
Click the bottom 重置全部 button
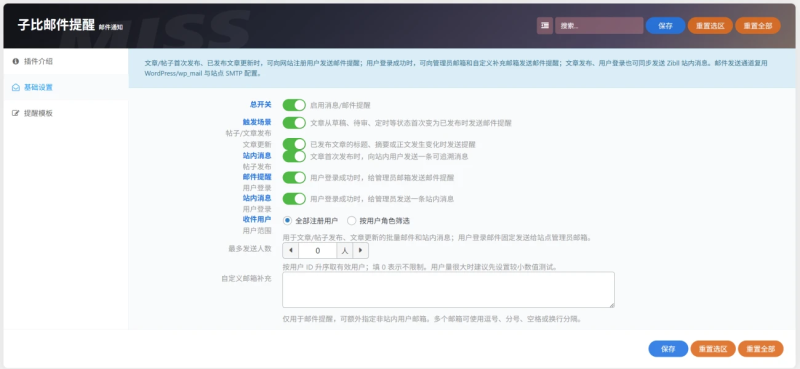[760, 349]
